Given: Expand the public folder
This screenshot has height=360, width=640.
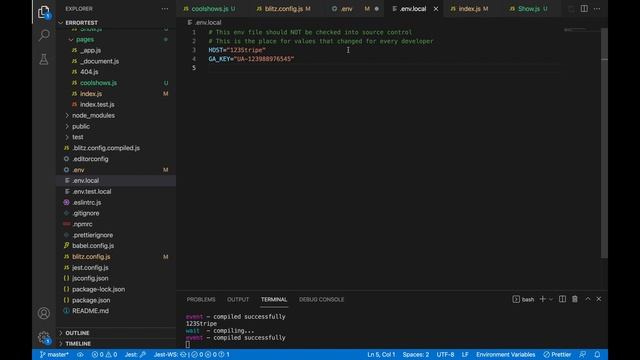Looking at the screenshot, I should [x=81, y=127].
